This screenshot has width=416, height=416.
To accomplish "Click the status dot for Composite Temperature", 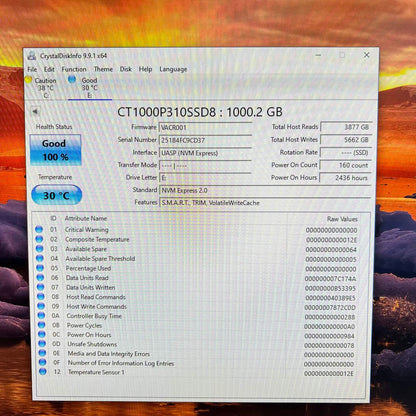I will (39, 239).
